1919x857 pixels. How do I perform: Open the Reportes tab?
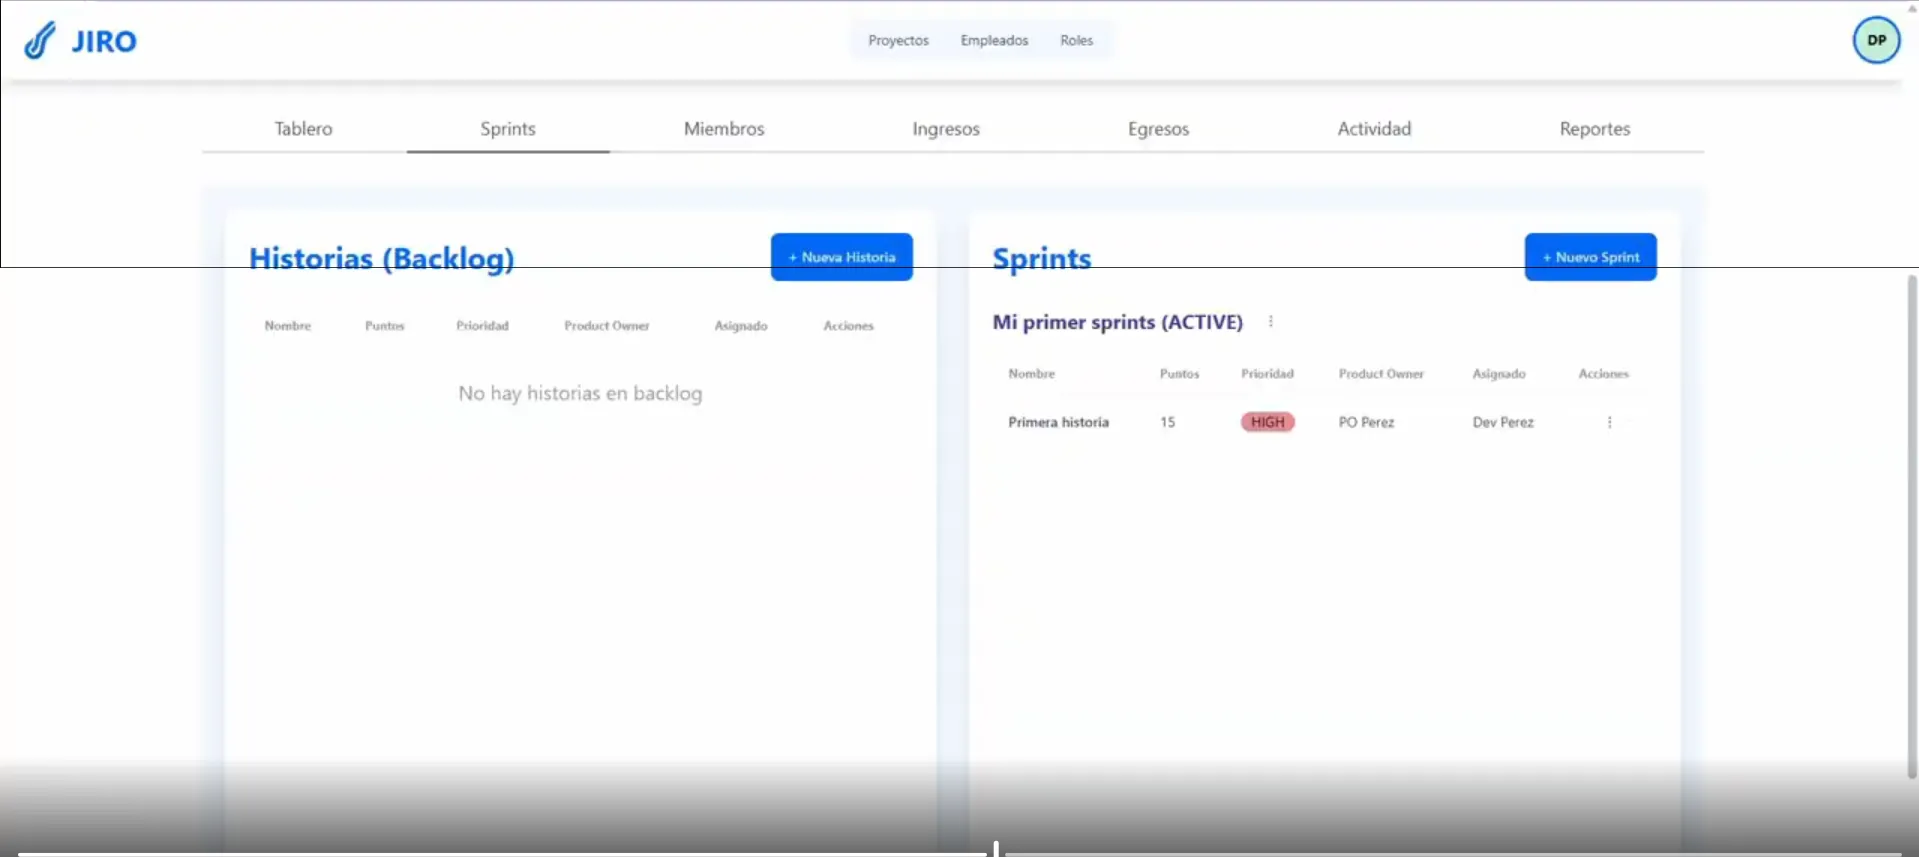1595,128
